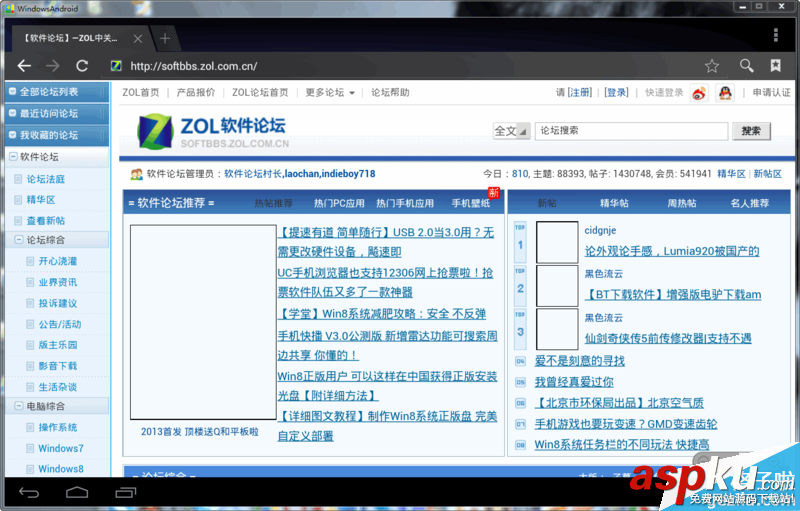The width and height of the screenshot is (800, 511).
Task: Open 开心浇灌 sub-forum
Action: point(58,261)
